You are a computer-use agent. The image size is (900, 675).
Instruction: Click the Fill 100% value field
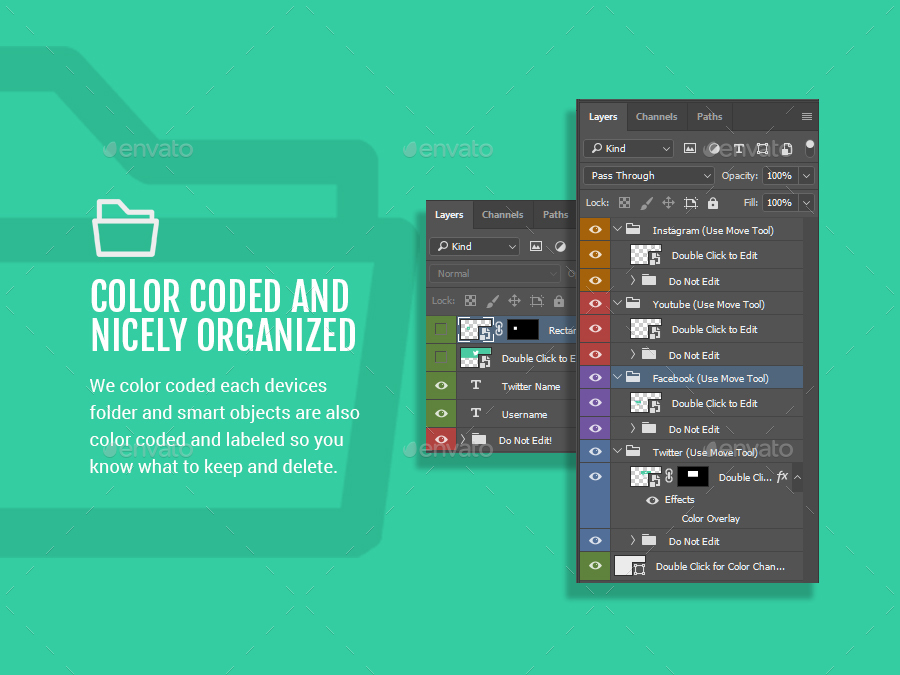(x=779, y=203)
